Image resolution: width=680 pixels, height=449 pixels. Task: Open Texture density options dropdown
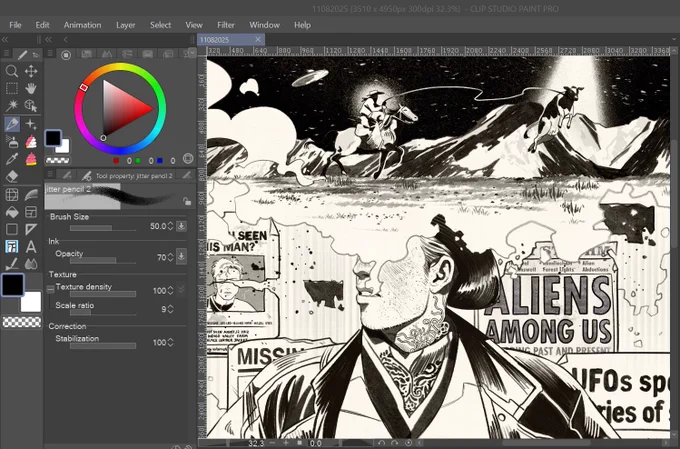point(181,289)
